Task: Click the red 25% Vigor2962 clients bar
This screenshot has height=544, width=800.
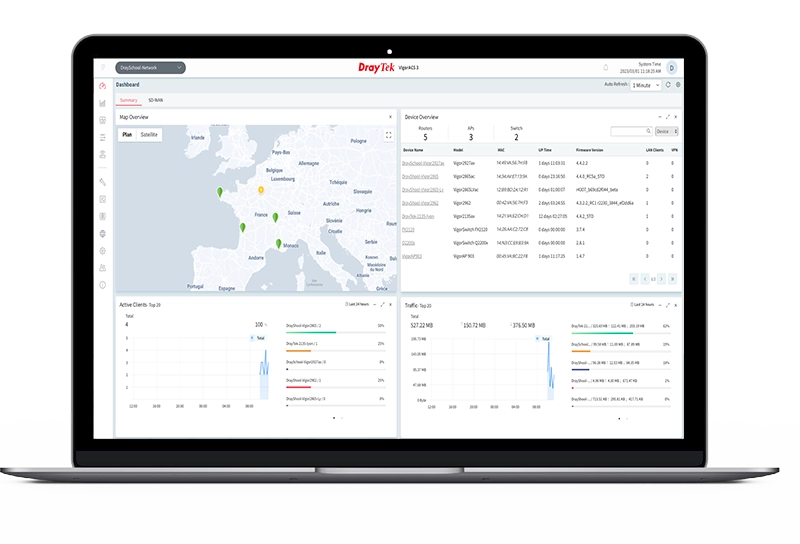Action: point(298,387)
